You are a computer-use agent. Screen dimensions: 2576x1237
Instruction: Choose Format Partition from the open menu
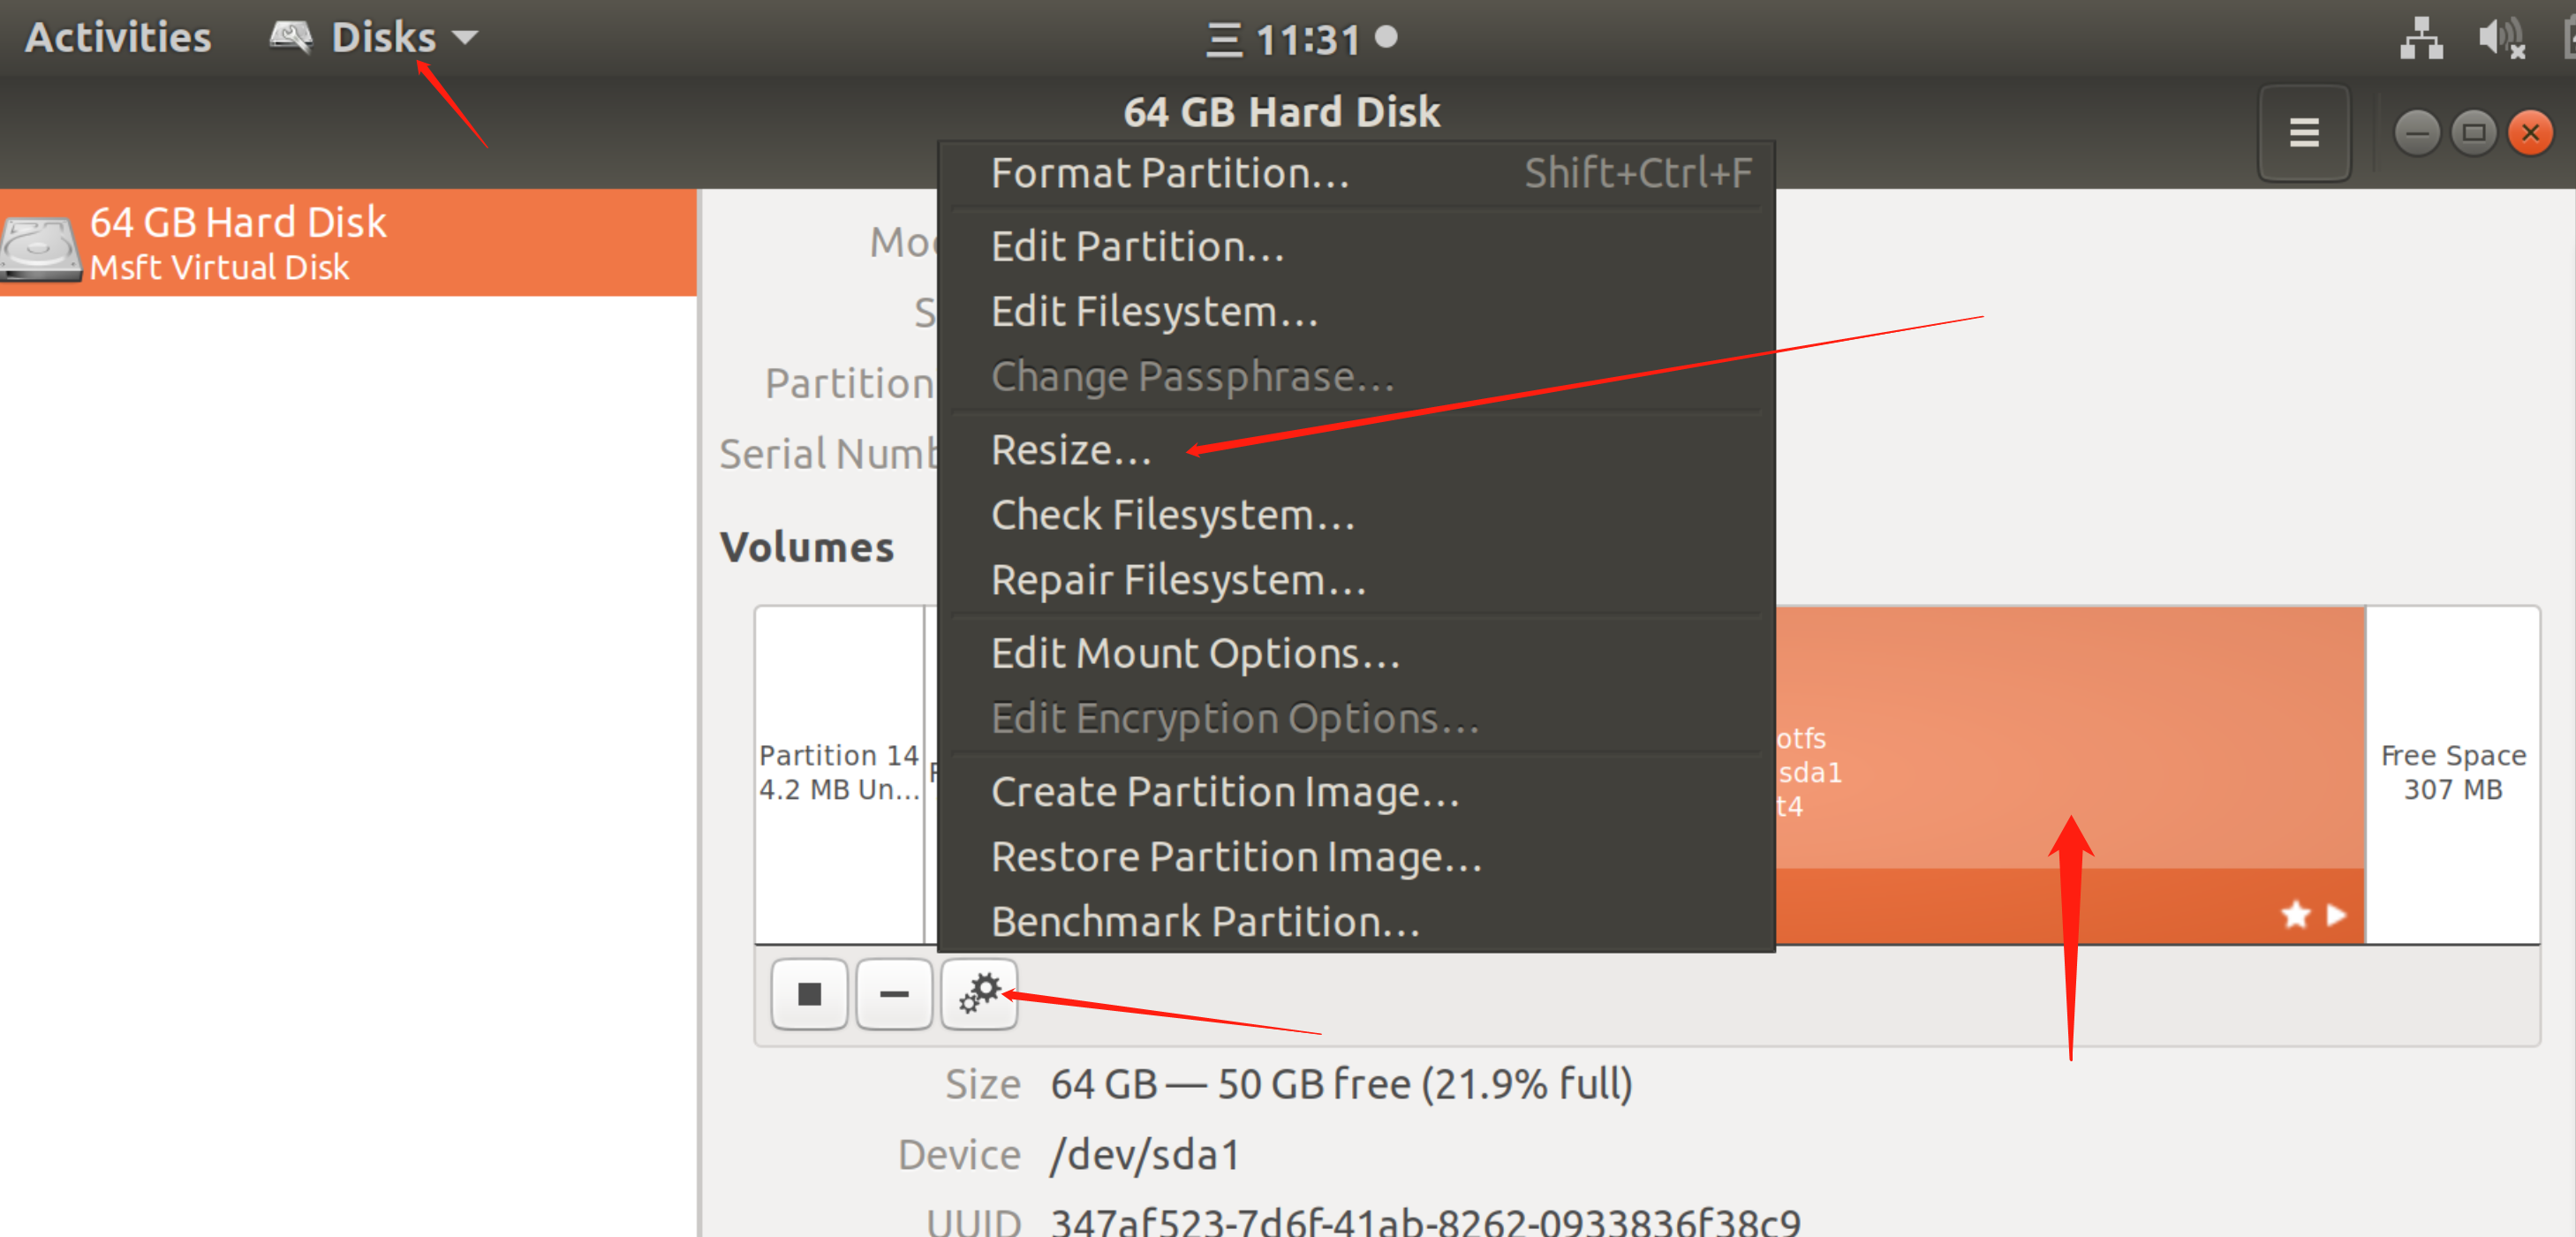1170,173
